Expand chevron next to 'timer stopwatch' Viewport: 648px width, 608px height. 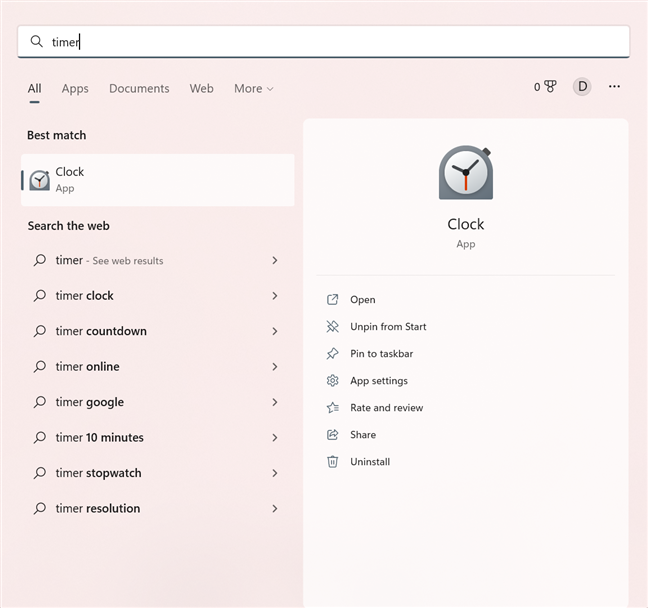coord(275,473)
